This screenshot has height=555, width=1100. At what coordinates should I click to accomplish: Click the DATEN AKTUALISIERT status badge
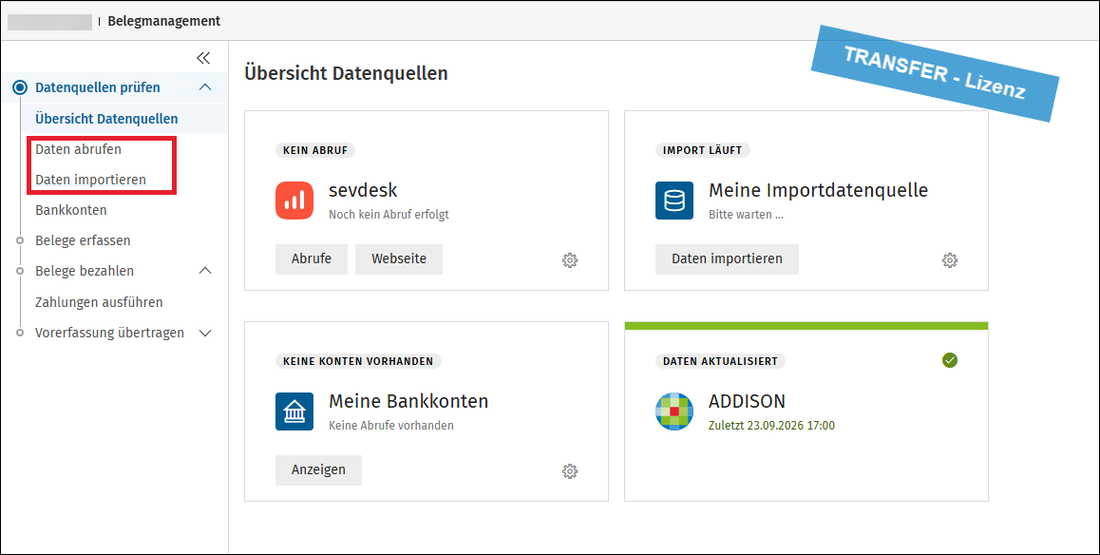pos(720,361)
